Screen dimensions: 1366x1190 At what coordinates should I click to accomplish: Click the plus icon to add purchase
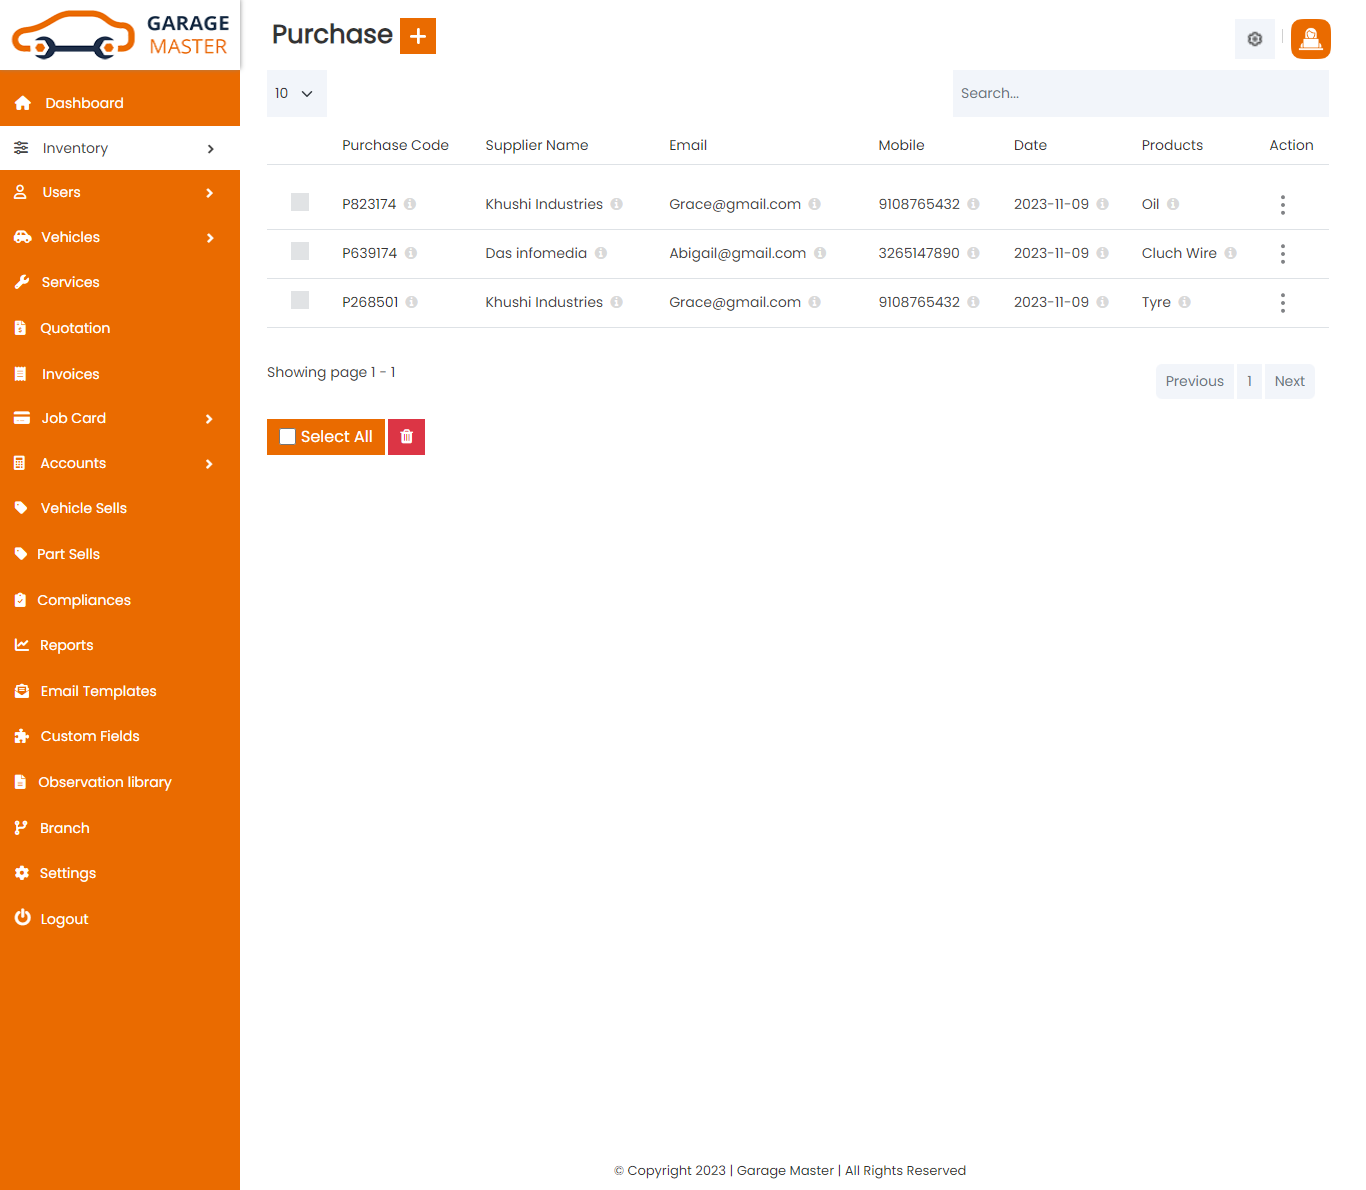click(417, 36)
